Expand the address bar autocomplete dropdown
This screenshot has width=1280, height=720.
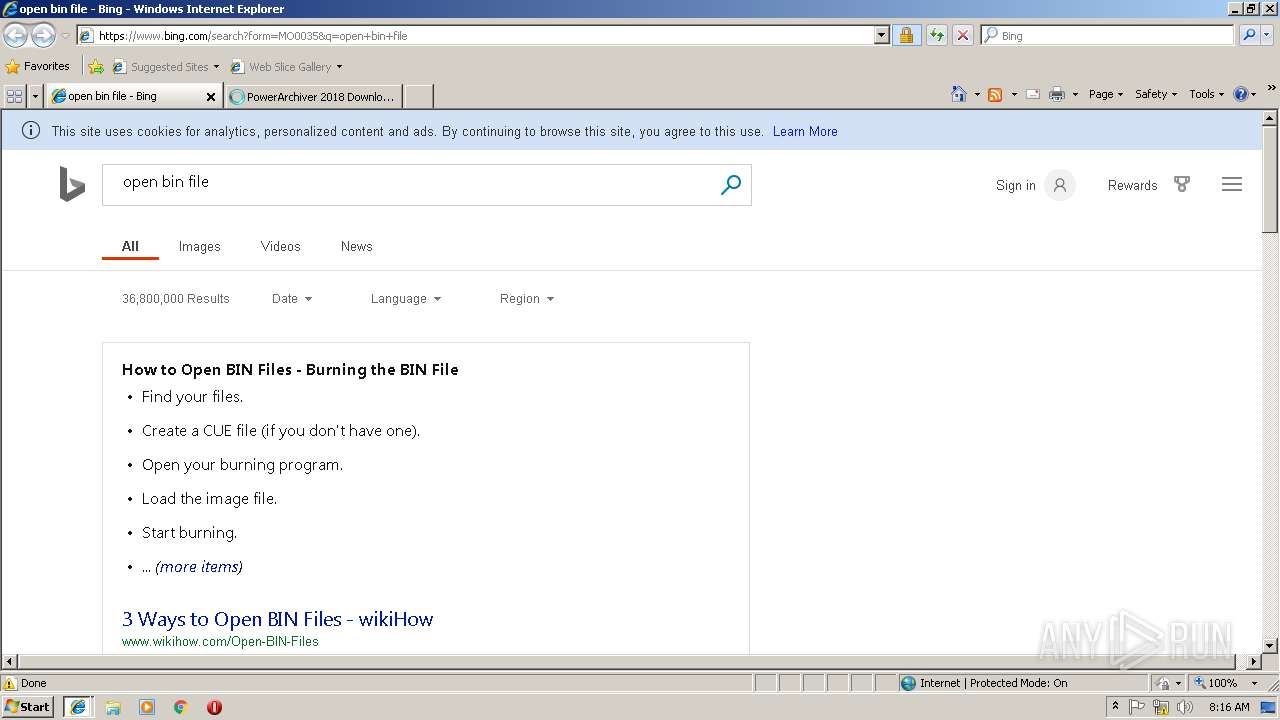click(x=881, y=36)
